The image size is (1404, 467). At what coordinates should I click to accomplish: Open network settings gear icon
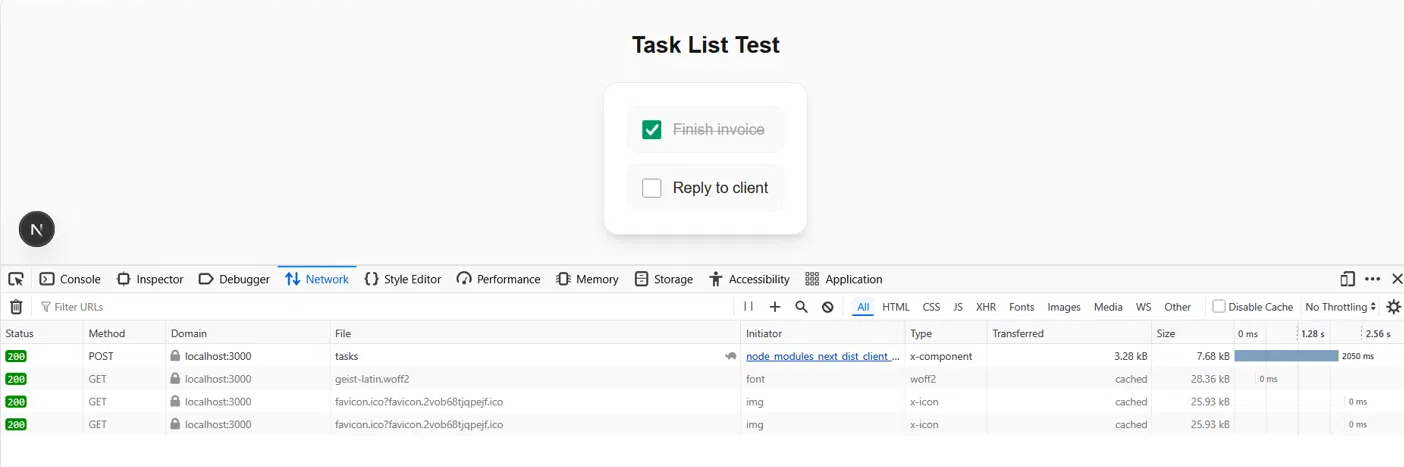click(x=1393, y=307)
